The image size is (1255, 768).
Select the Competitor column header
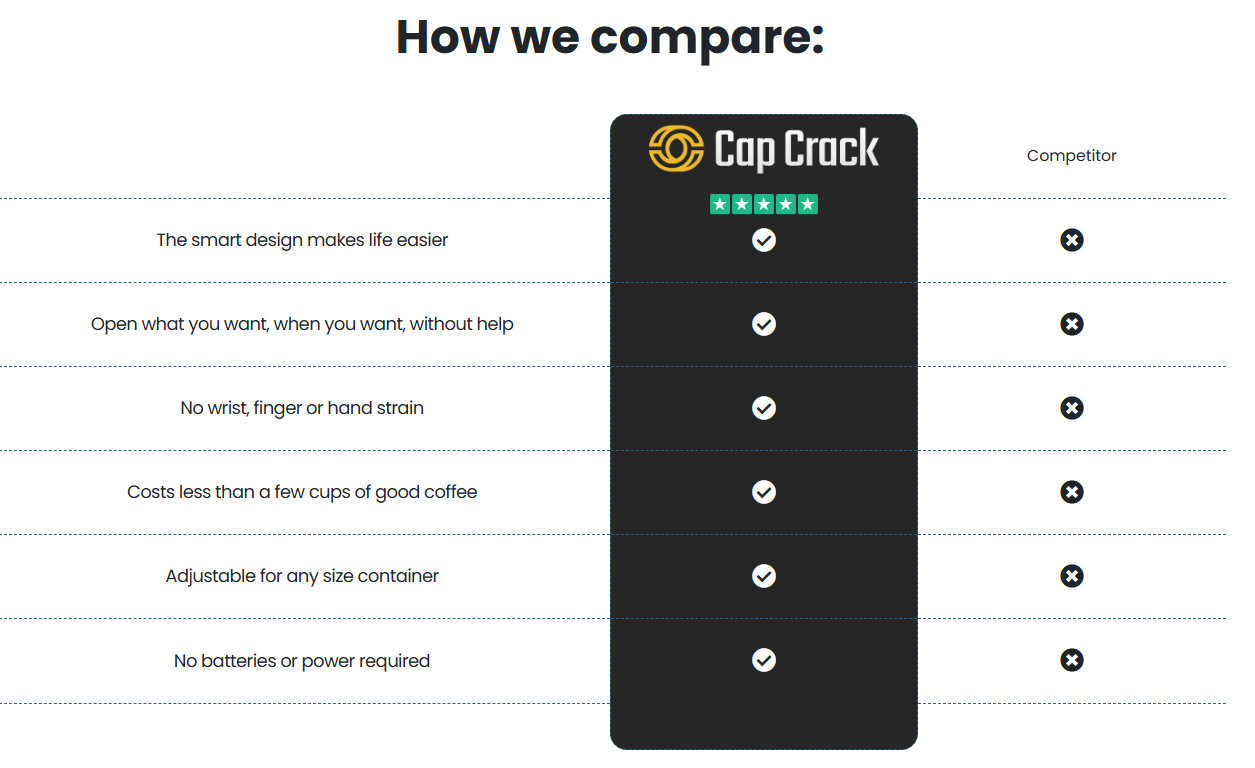click(x=1072, y=156)
